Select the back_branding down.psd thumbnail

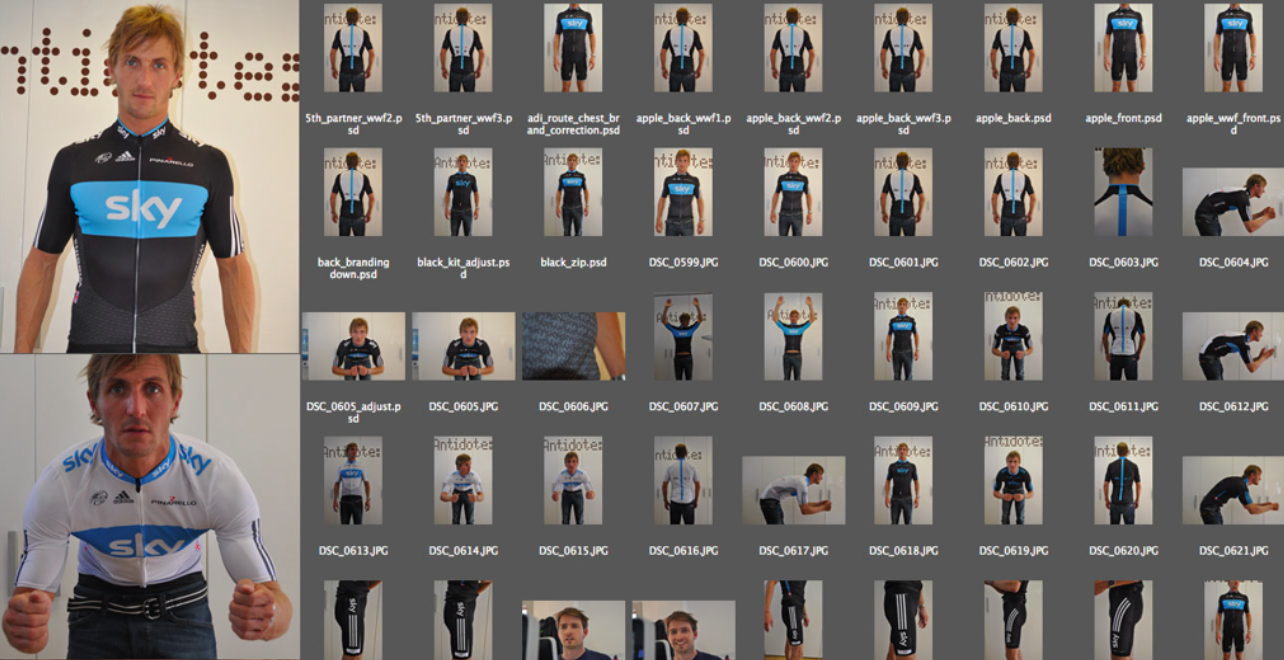(x=353, y=192)
